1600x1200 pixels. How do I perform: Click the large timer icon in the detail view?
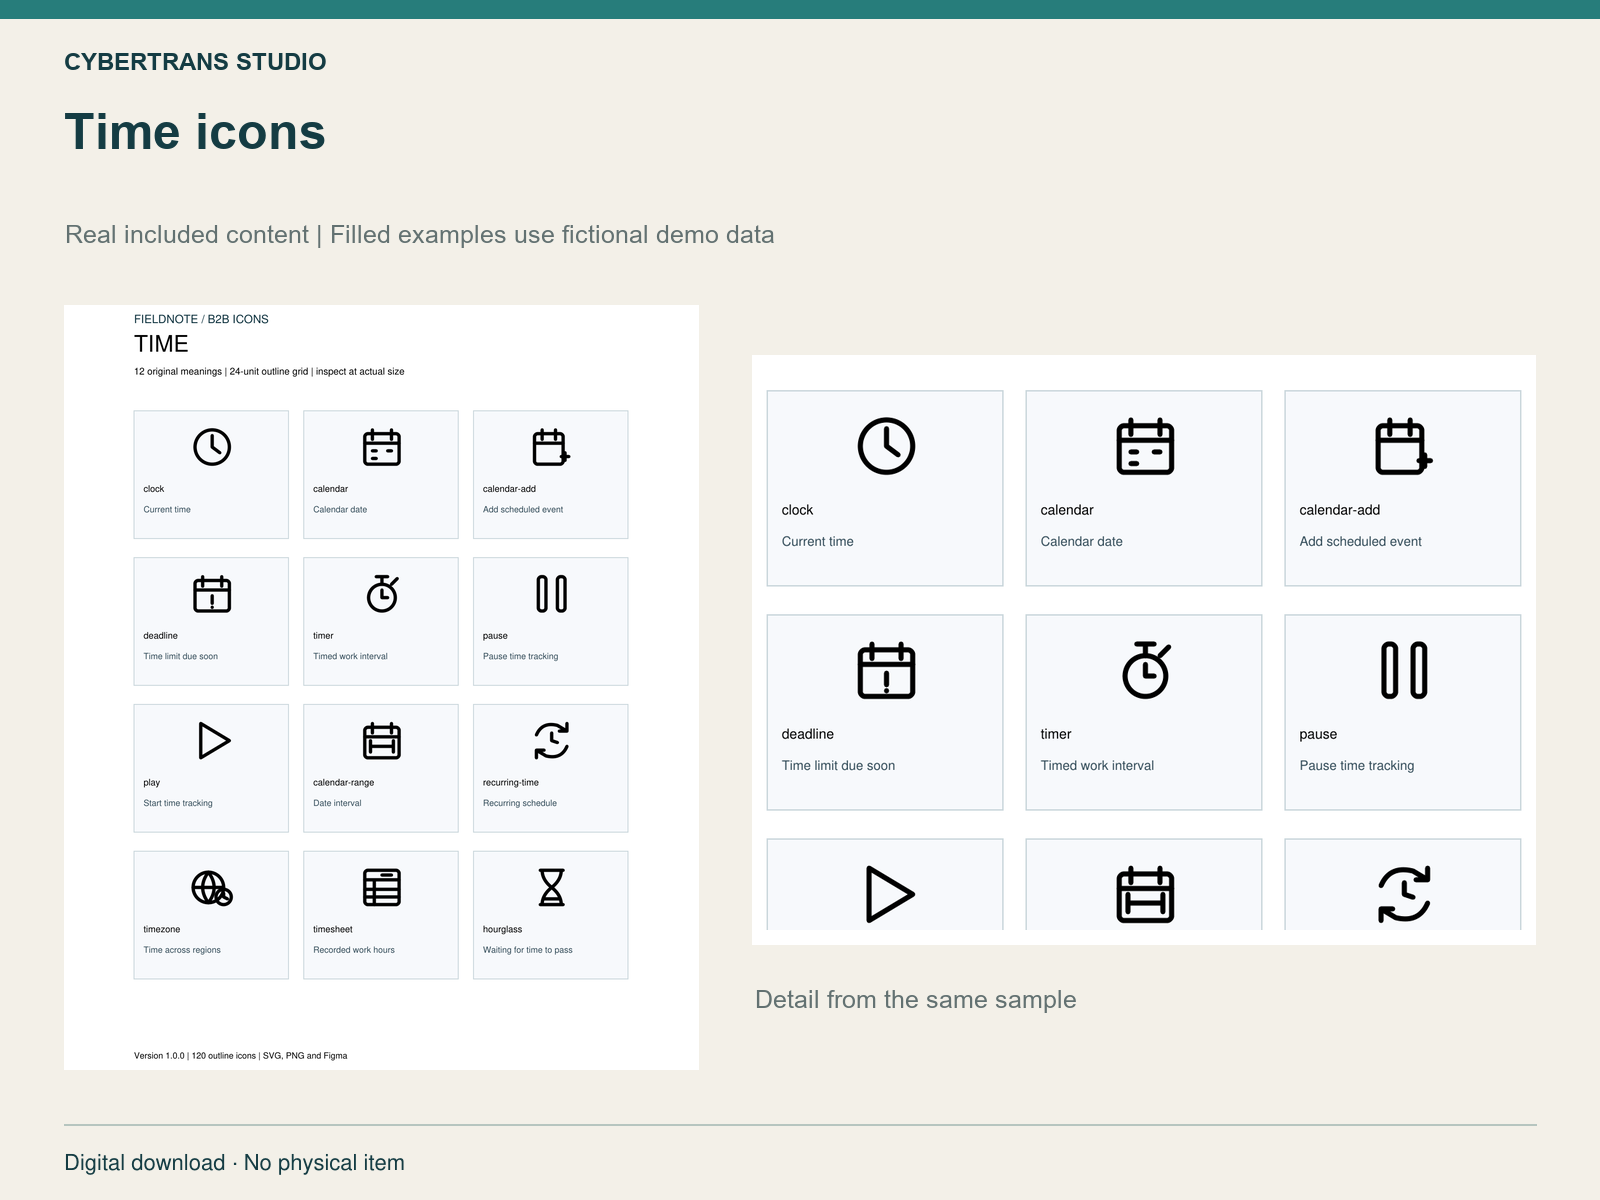tap(1146, 670)
